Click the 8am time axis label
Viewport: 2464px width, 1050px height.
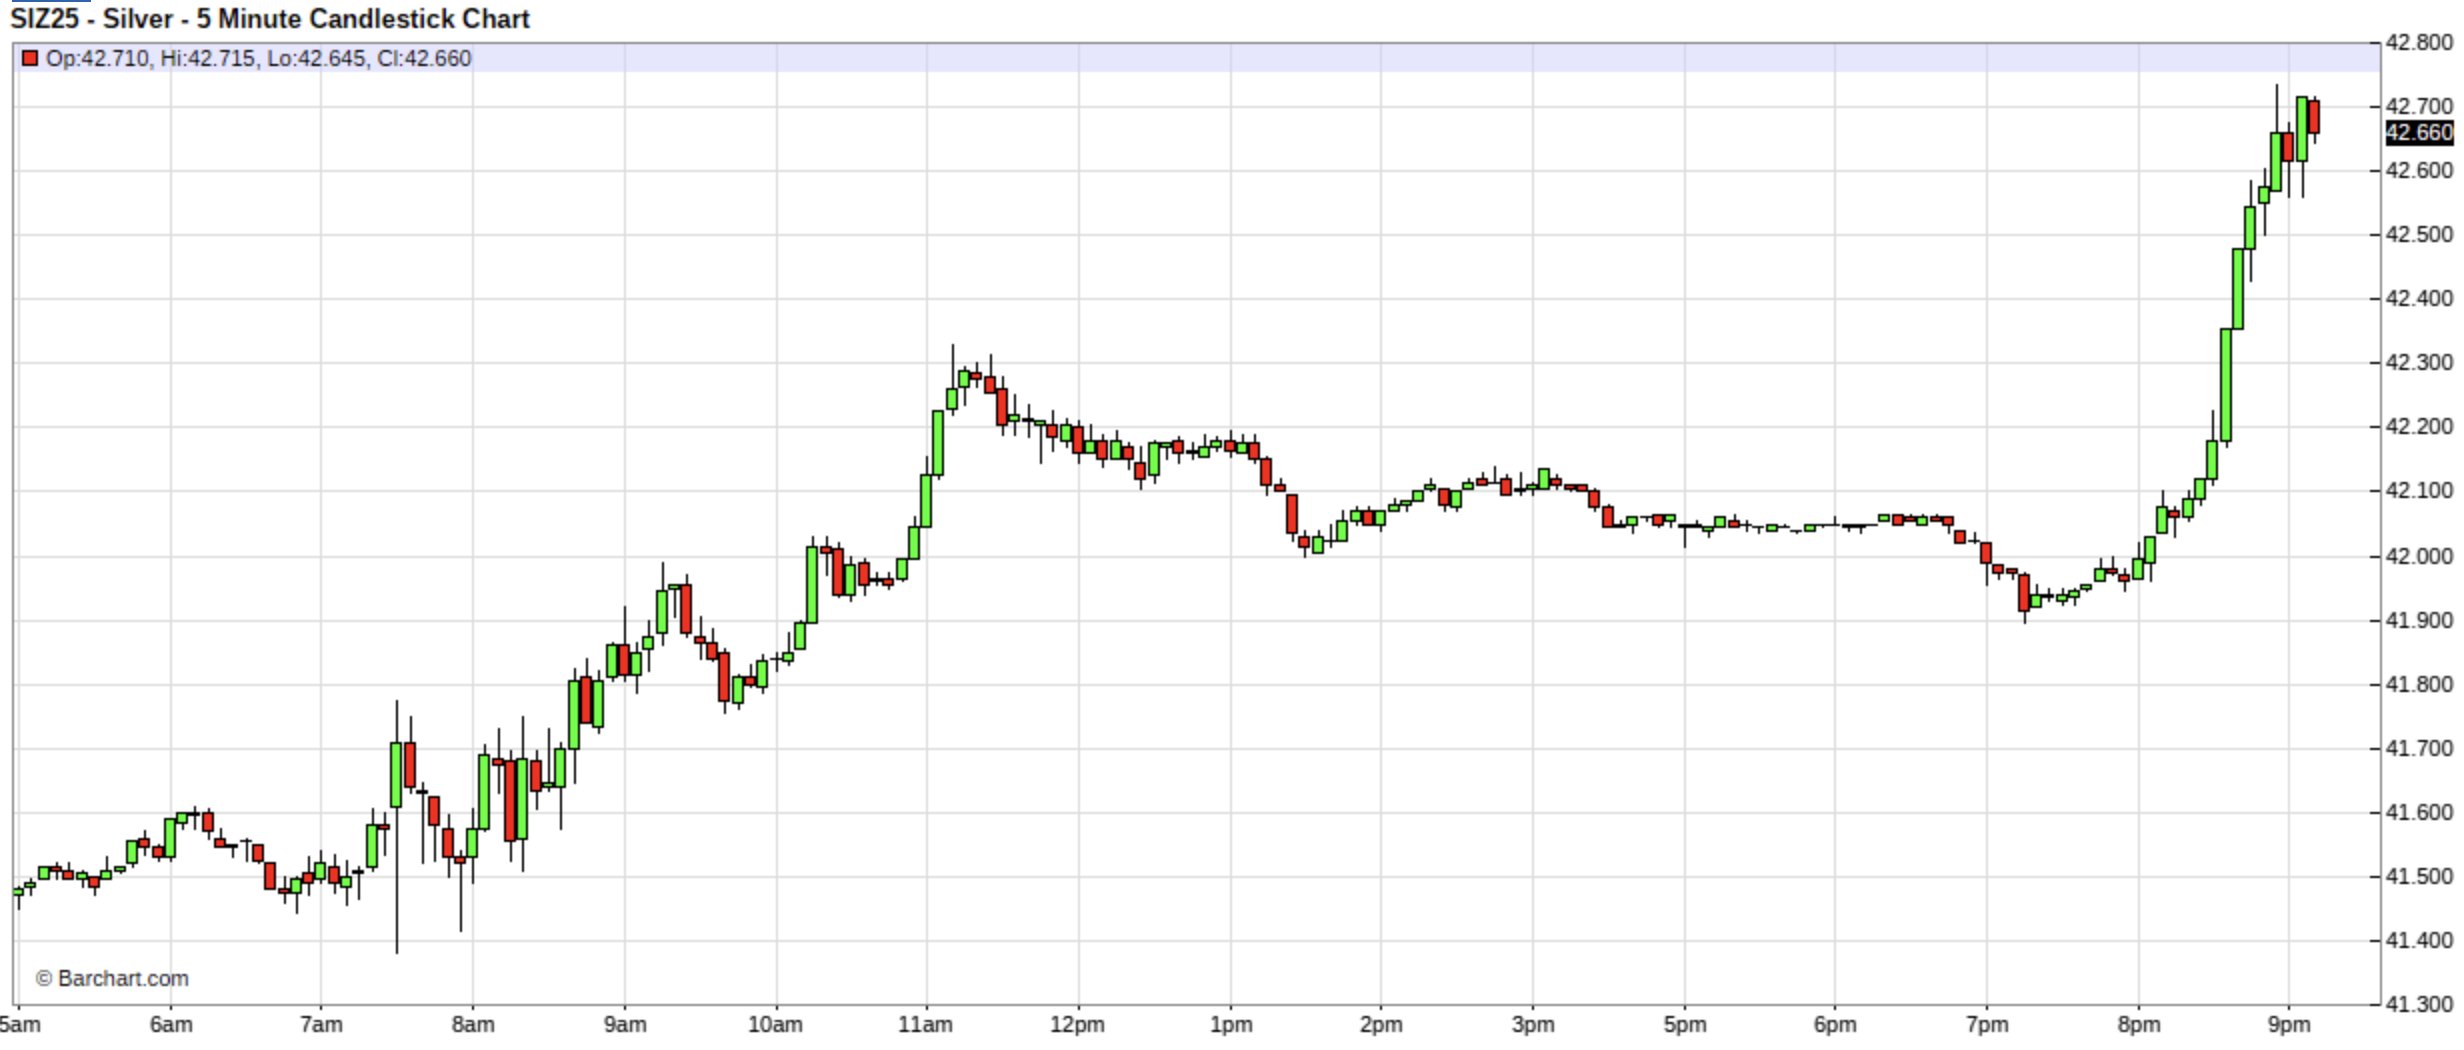click(473, 1025)
